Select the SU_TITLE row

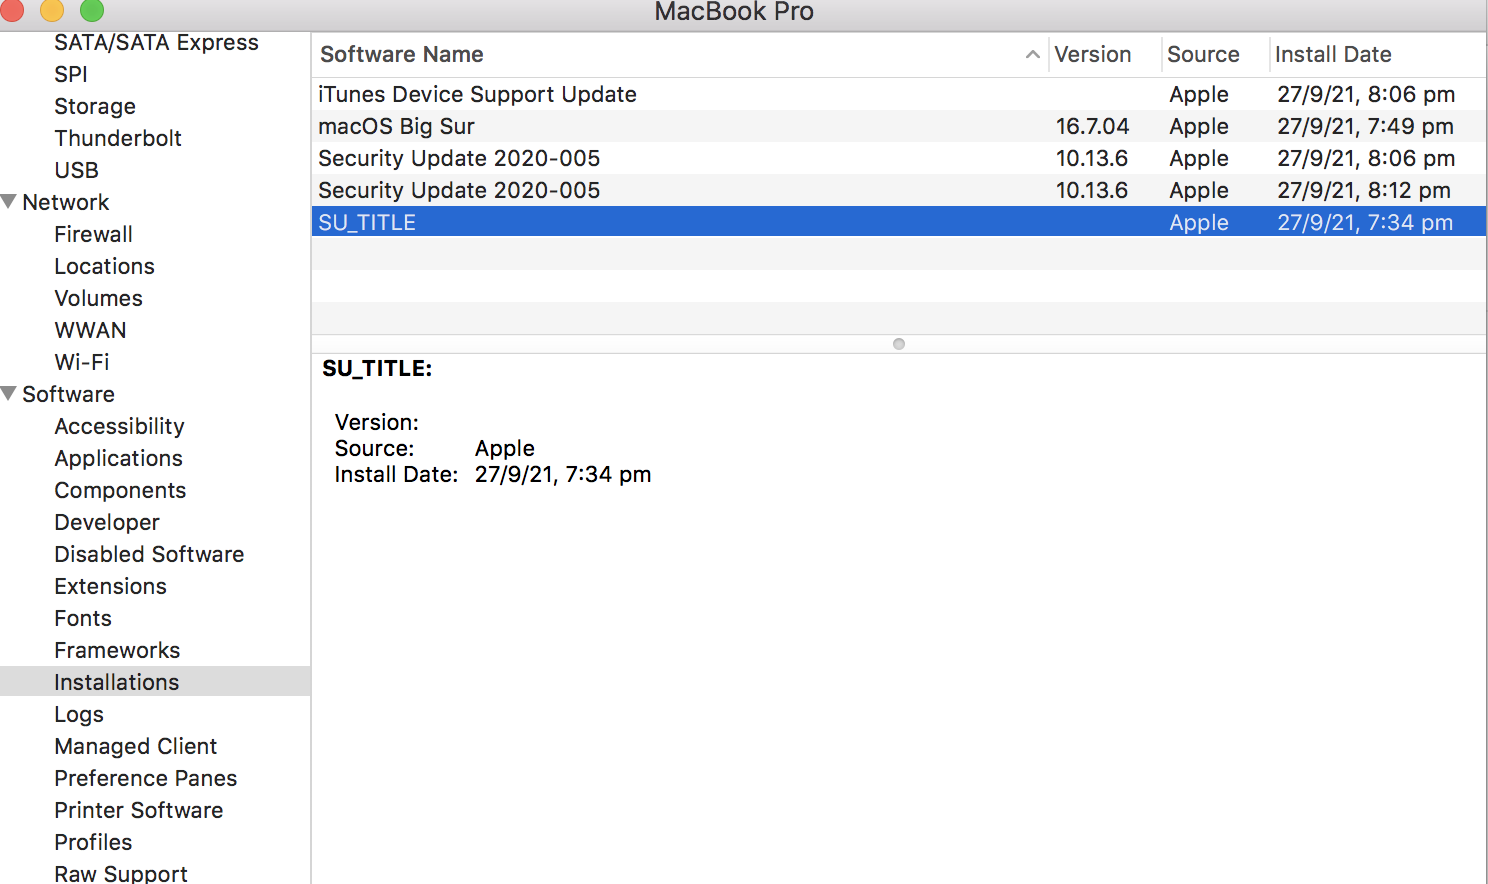click(899, 222)
